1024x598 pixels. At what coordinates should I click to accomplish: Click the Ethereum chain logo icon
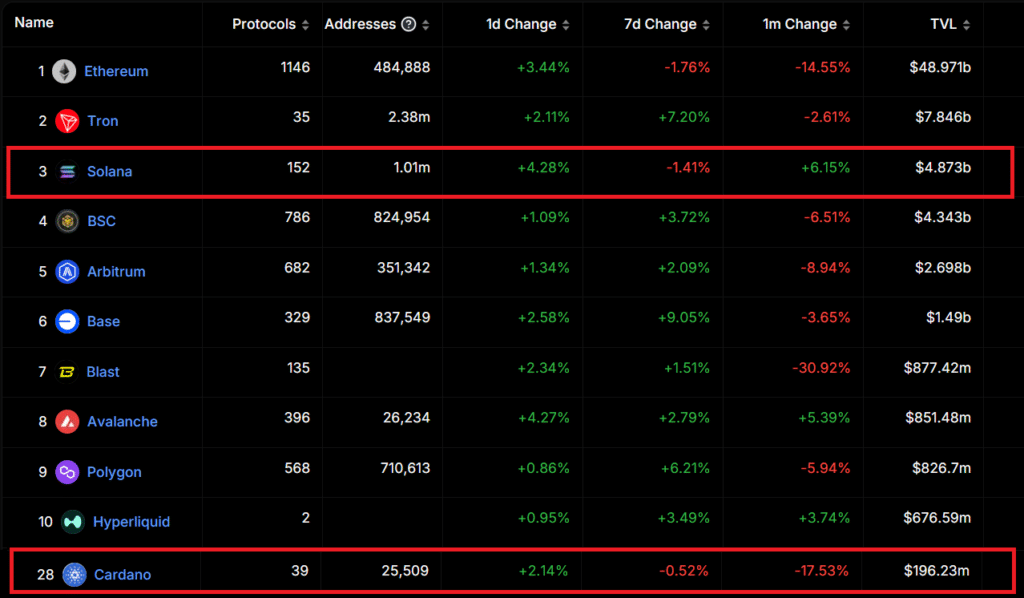point(65,71)
